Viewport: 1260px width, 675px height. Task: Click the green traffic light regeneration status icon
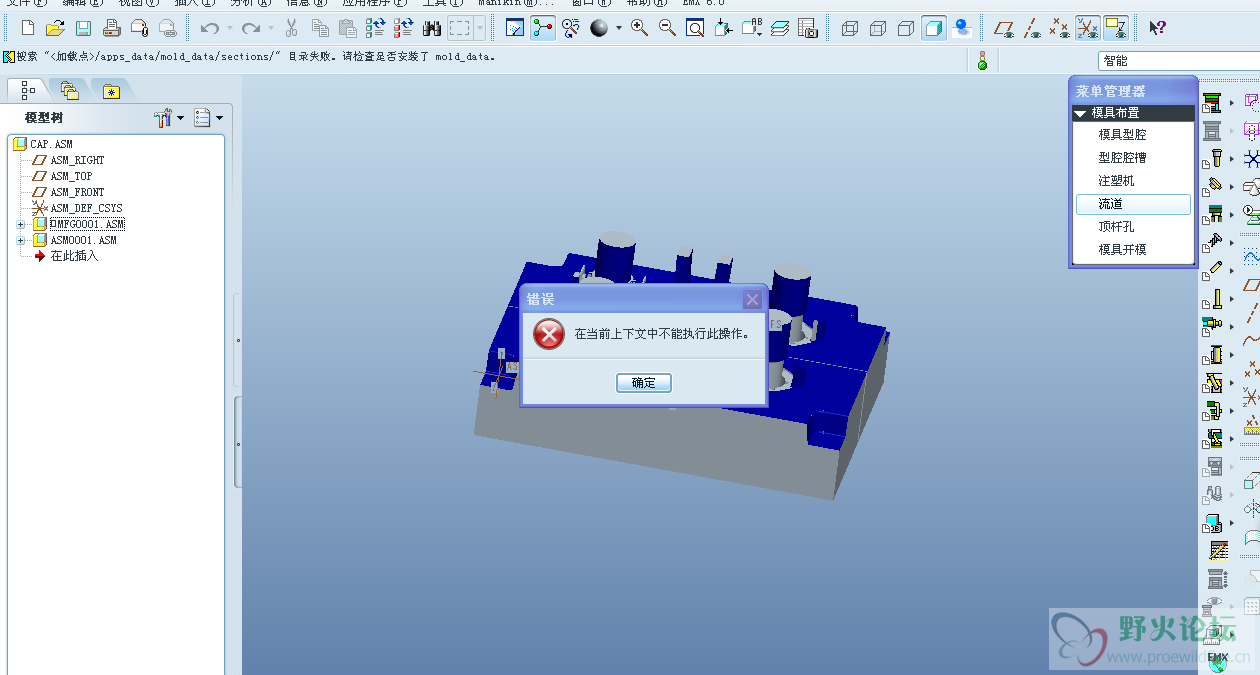pos(982,60)
